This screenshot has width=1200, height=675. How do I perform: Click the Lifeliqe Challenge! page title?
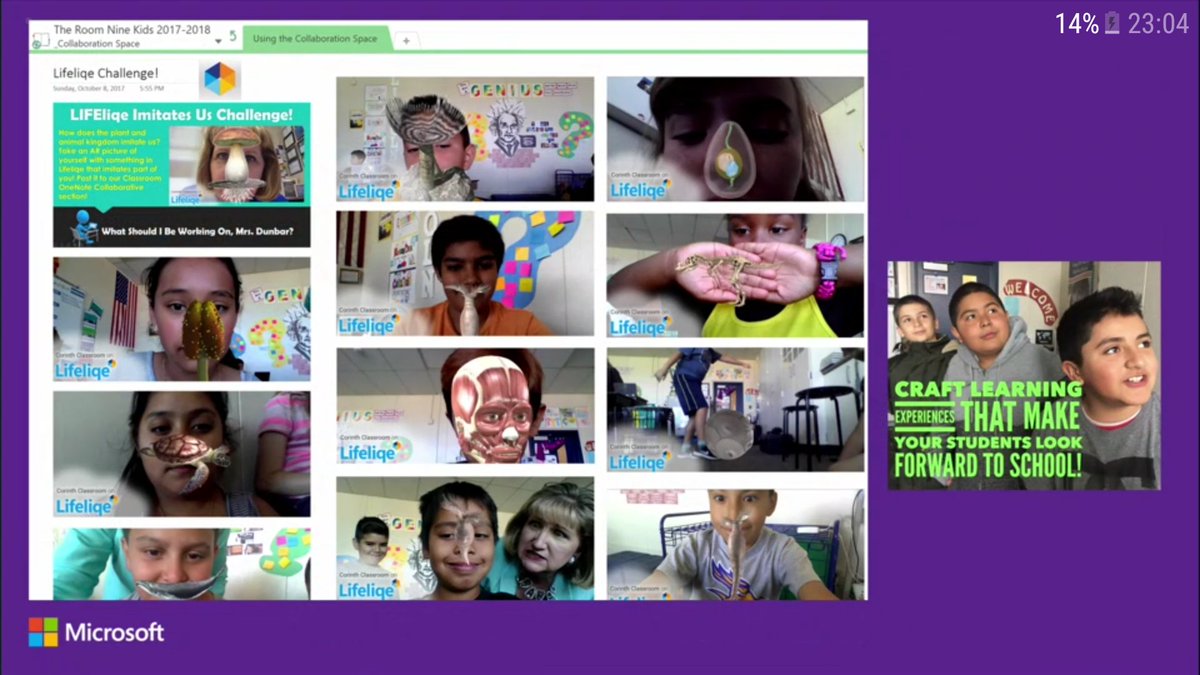coord(106,73)
